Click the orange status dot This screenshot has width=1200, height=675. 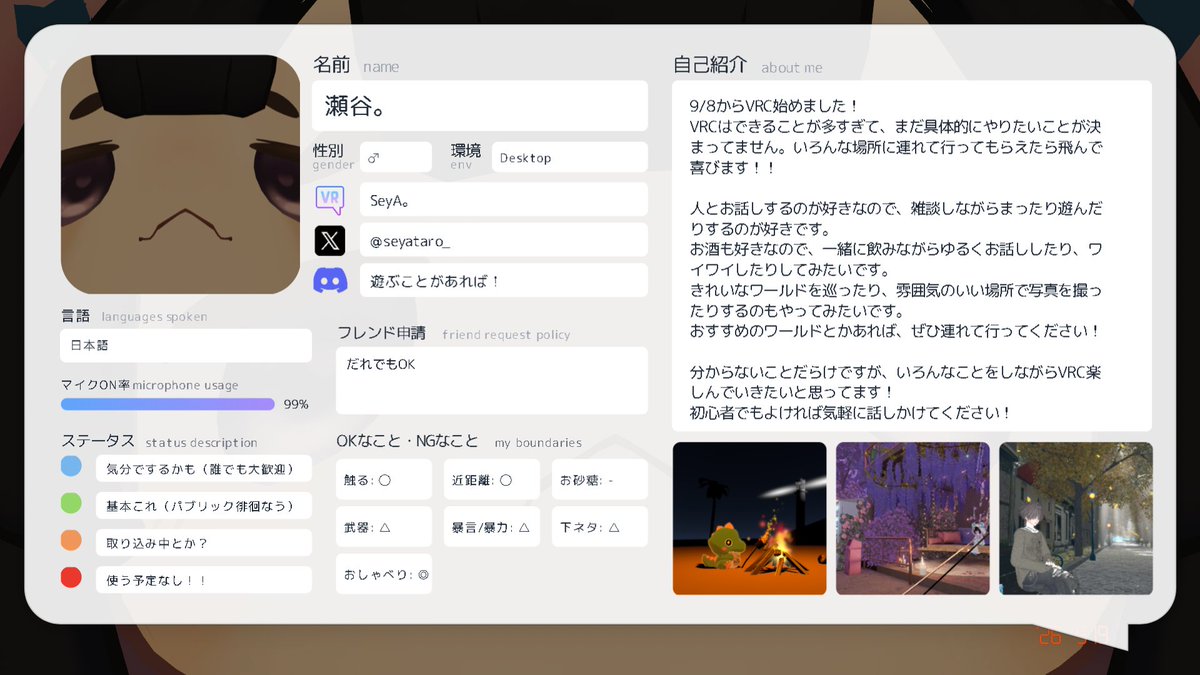point(71,540)
